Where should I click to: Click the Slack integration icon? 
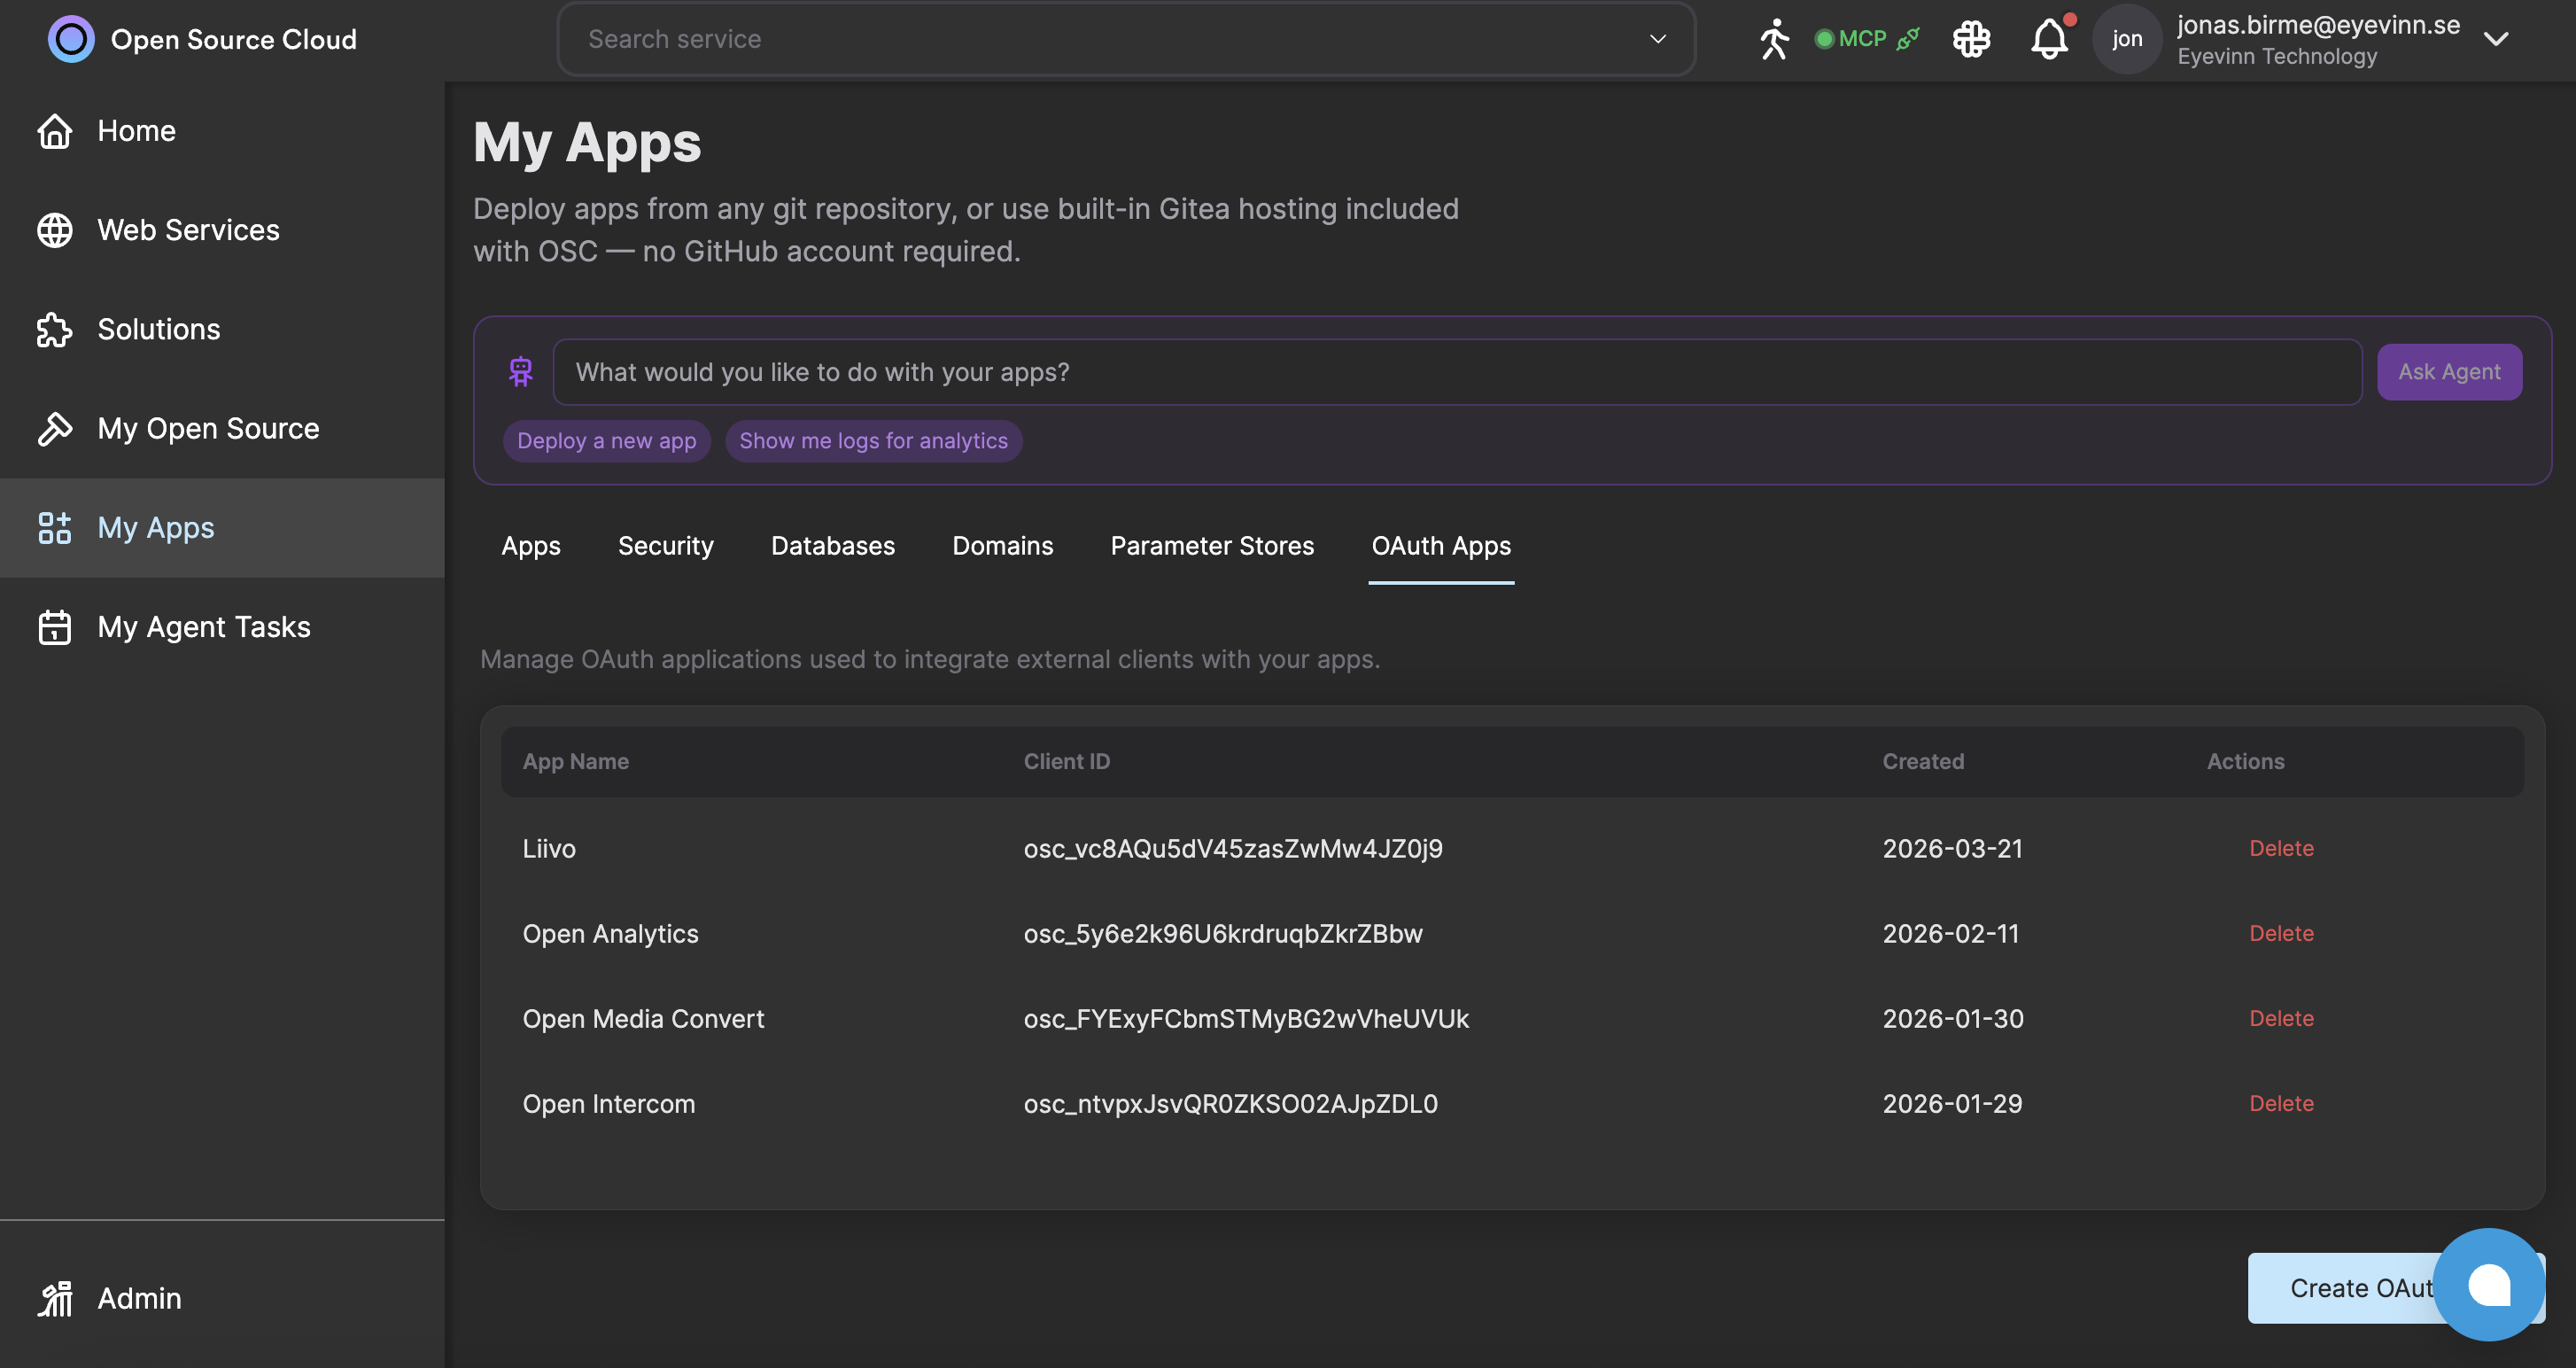1971,38
